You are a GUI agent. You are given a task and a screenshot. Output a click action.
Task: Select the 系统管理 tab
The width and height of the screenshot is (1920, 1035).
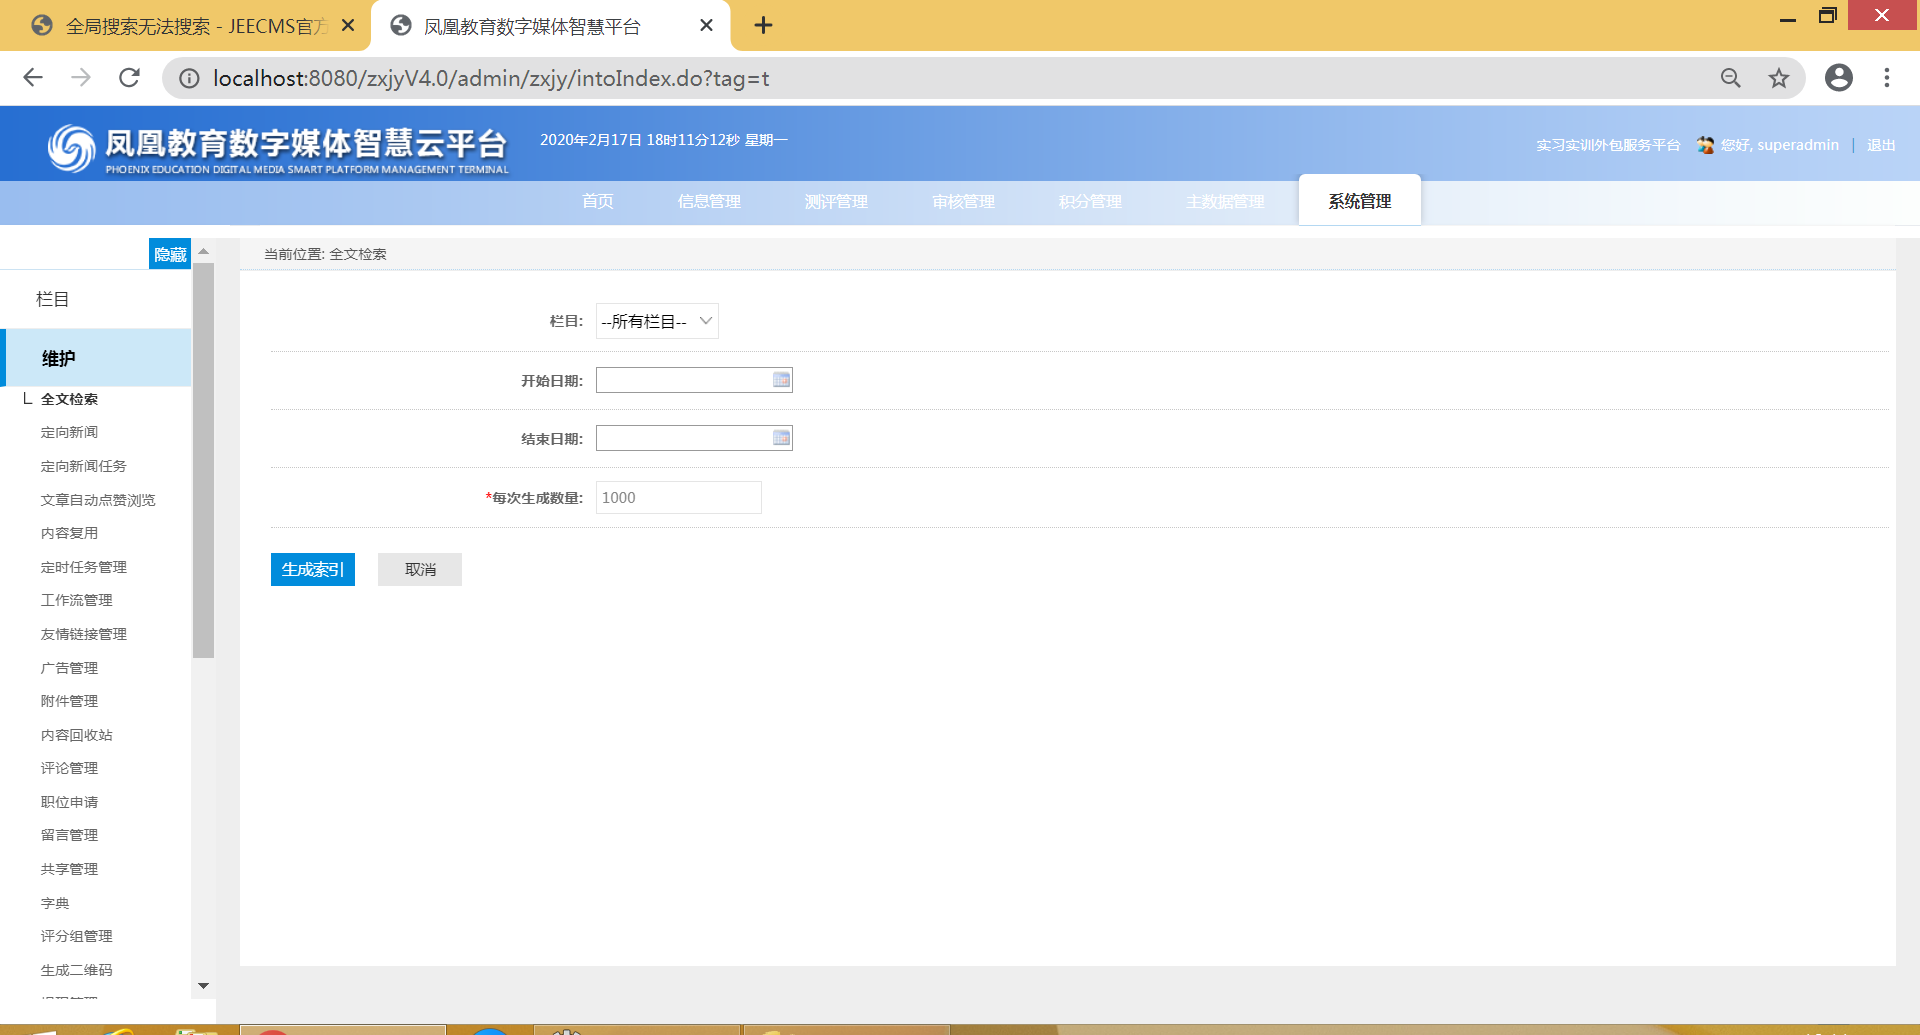1360,201
